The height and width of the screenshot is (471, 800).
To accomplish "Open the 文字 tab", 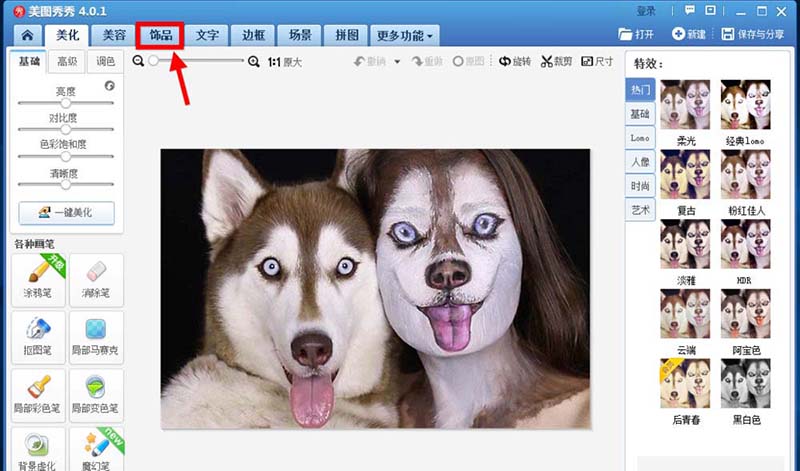I will pyautogui.click(x=207, y=35).
